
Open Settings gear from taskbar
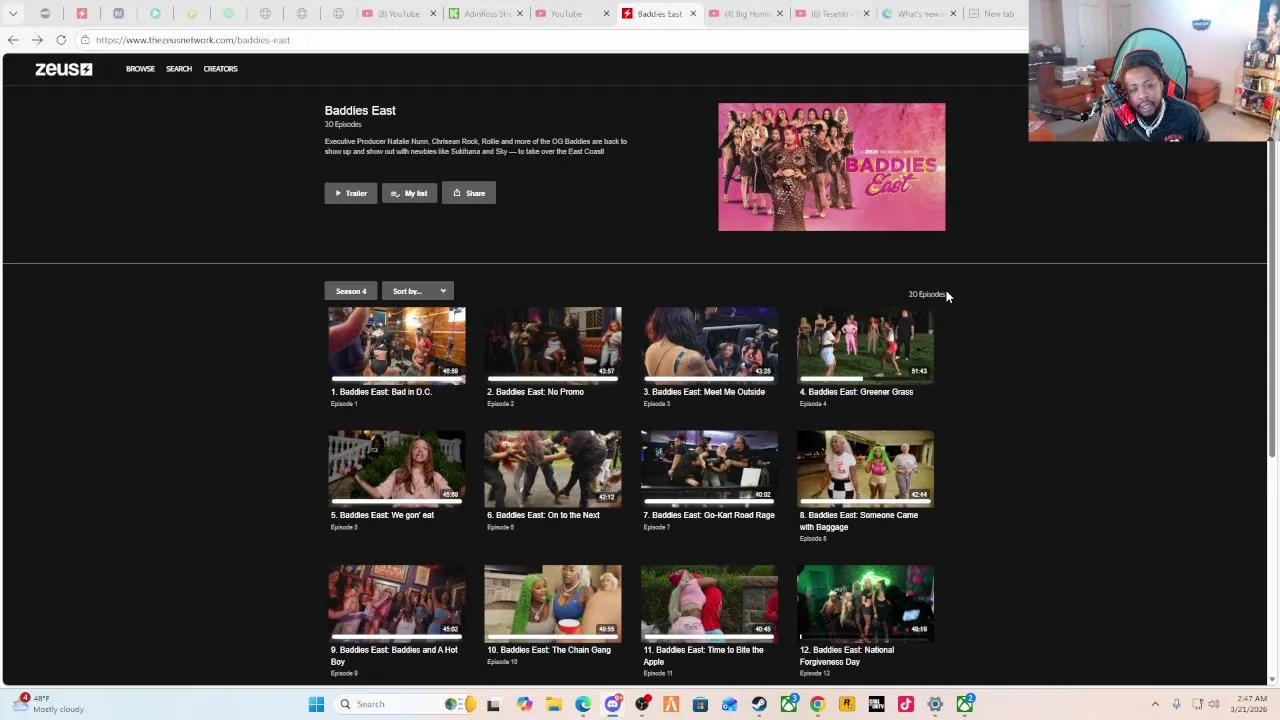point(935,704)
